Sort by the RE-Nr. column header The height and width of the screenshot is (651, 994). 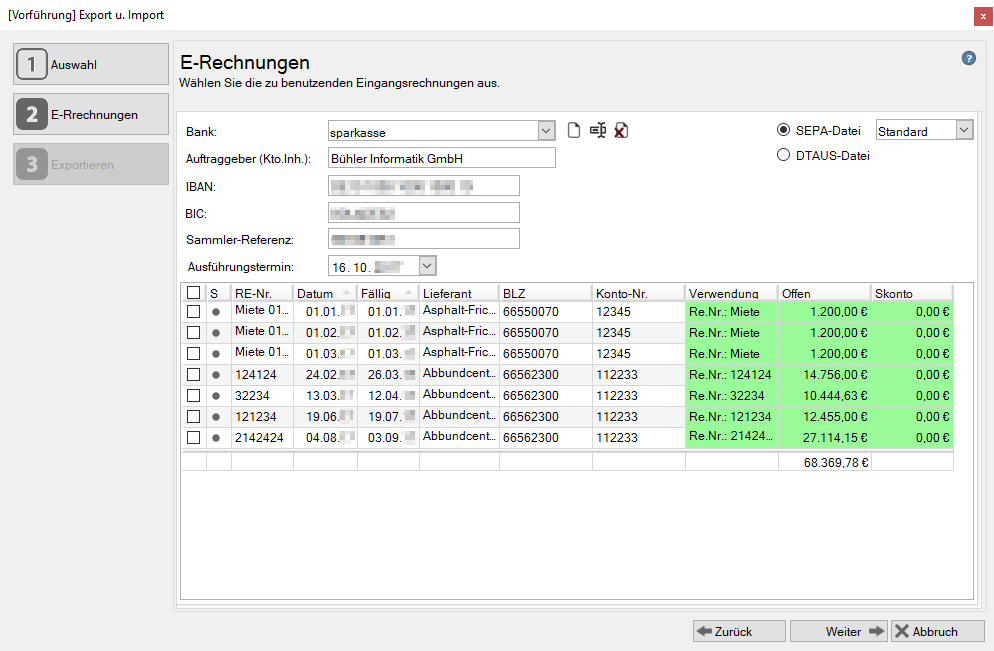coord(262,293)
